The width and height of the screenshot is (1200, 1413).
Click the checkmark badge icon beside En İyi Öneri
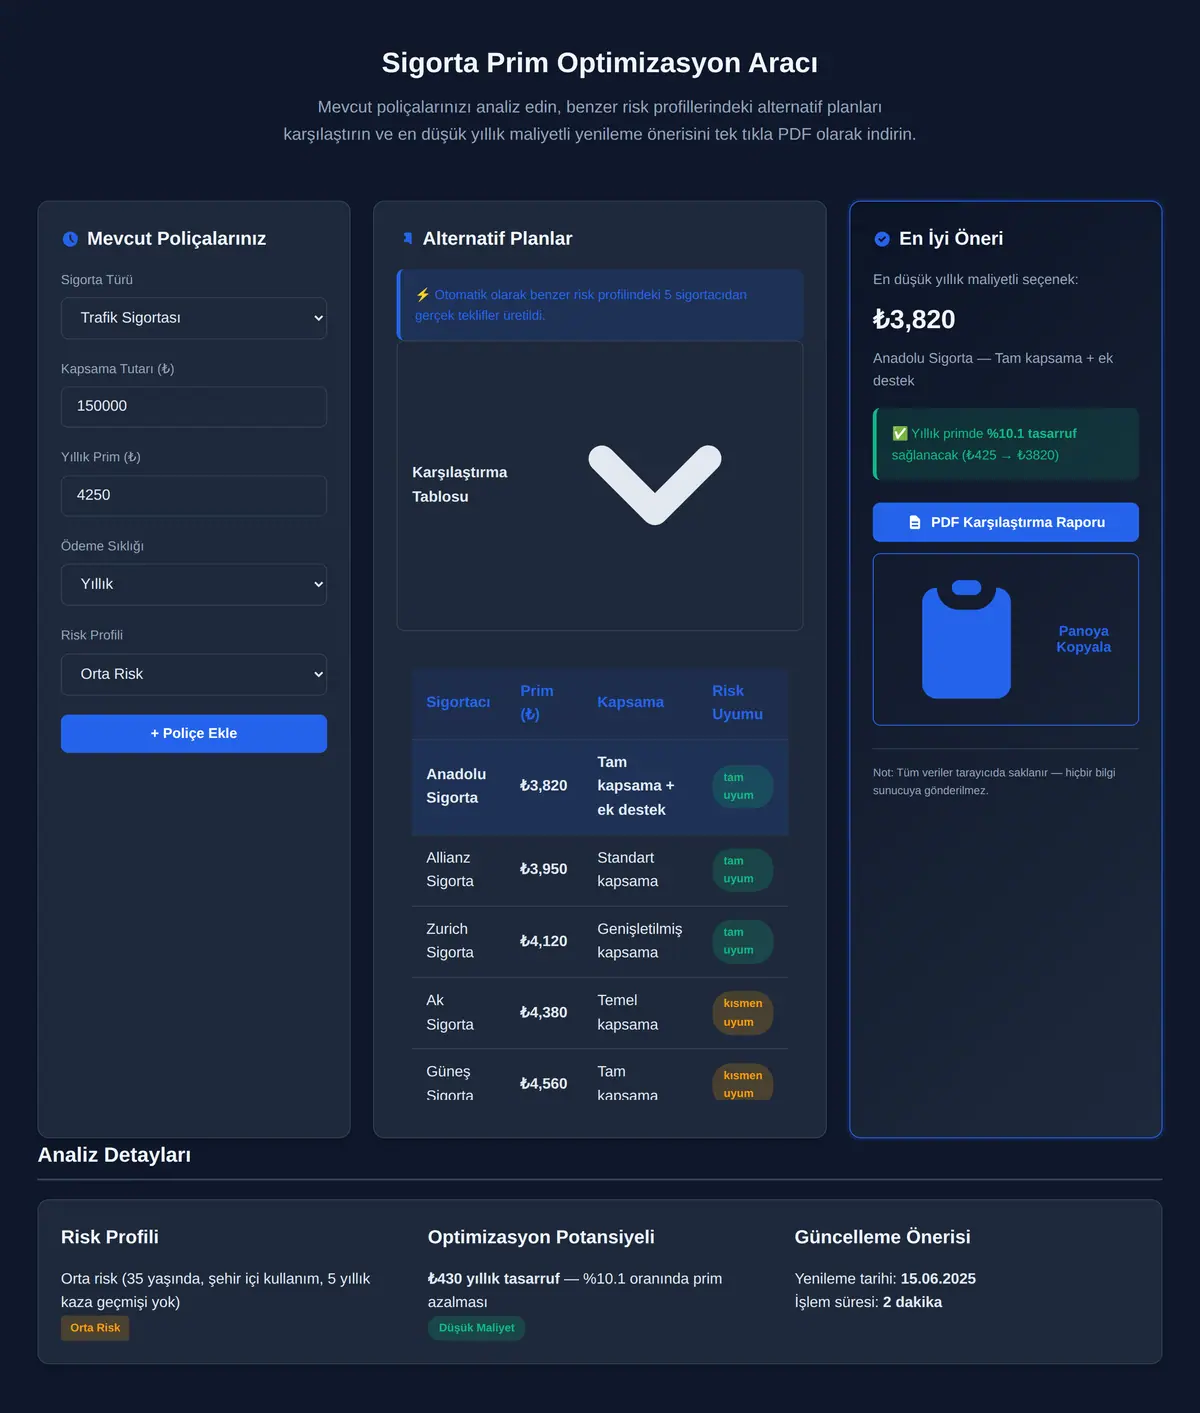point(882,239)
